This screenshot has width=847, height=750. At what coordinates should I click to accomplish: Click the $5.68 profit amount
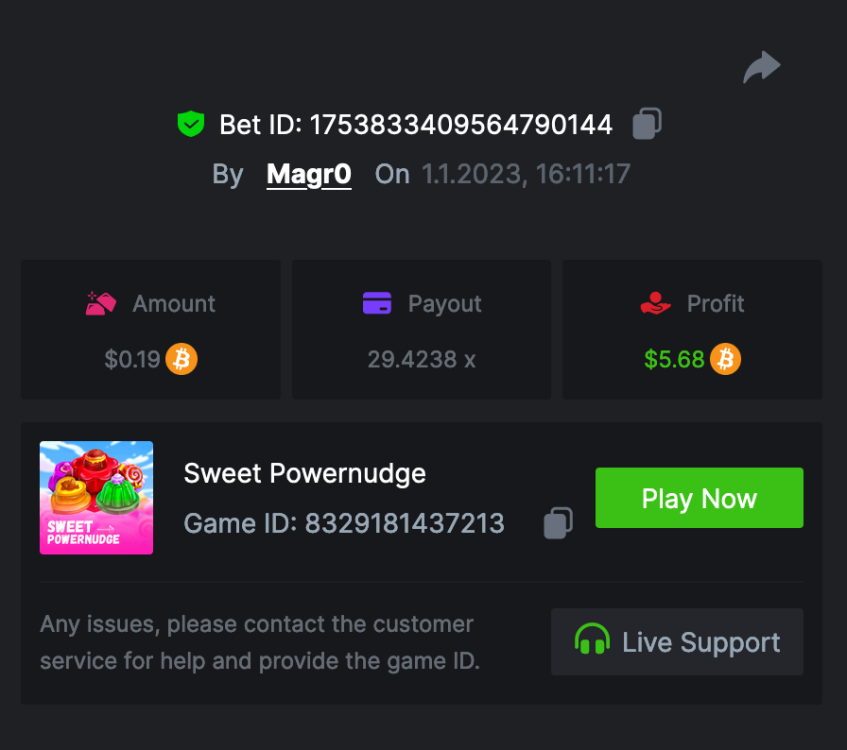click(674, 359)
